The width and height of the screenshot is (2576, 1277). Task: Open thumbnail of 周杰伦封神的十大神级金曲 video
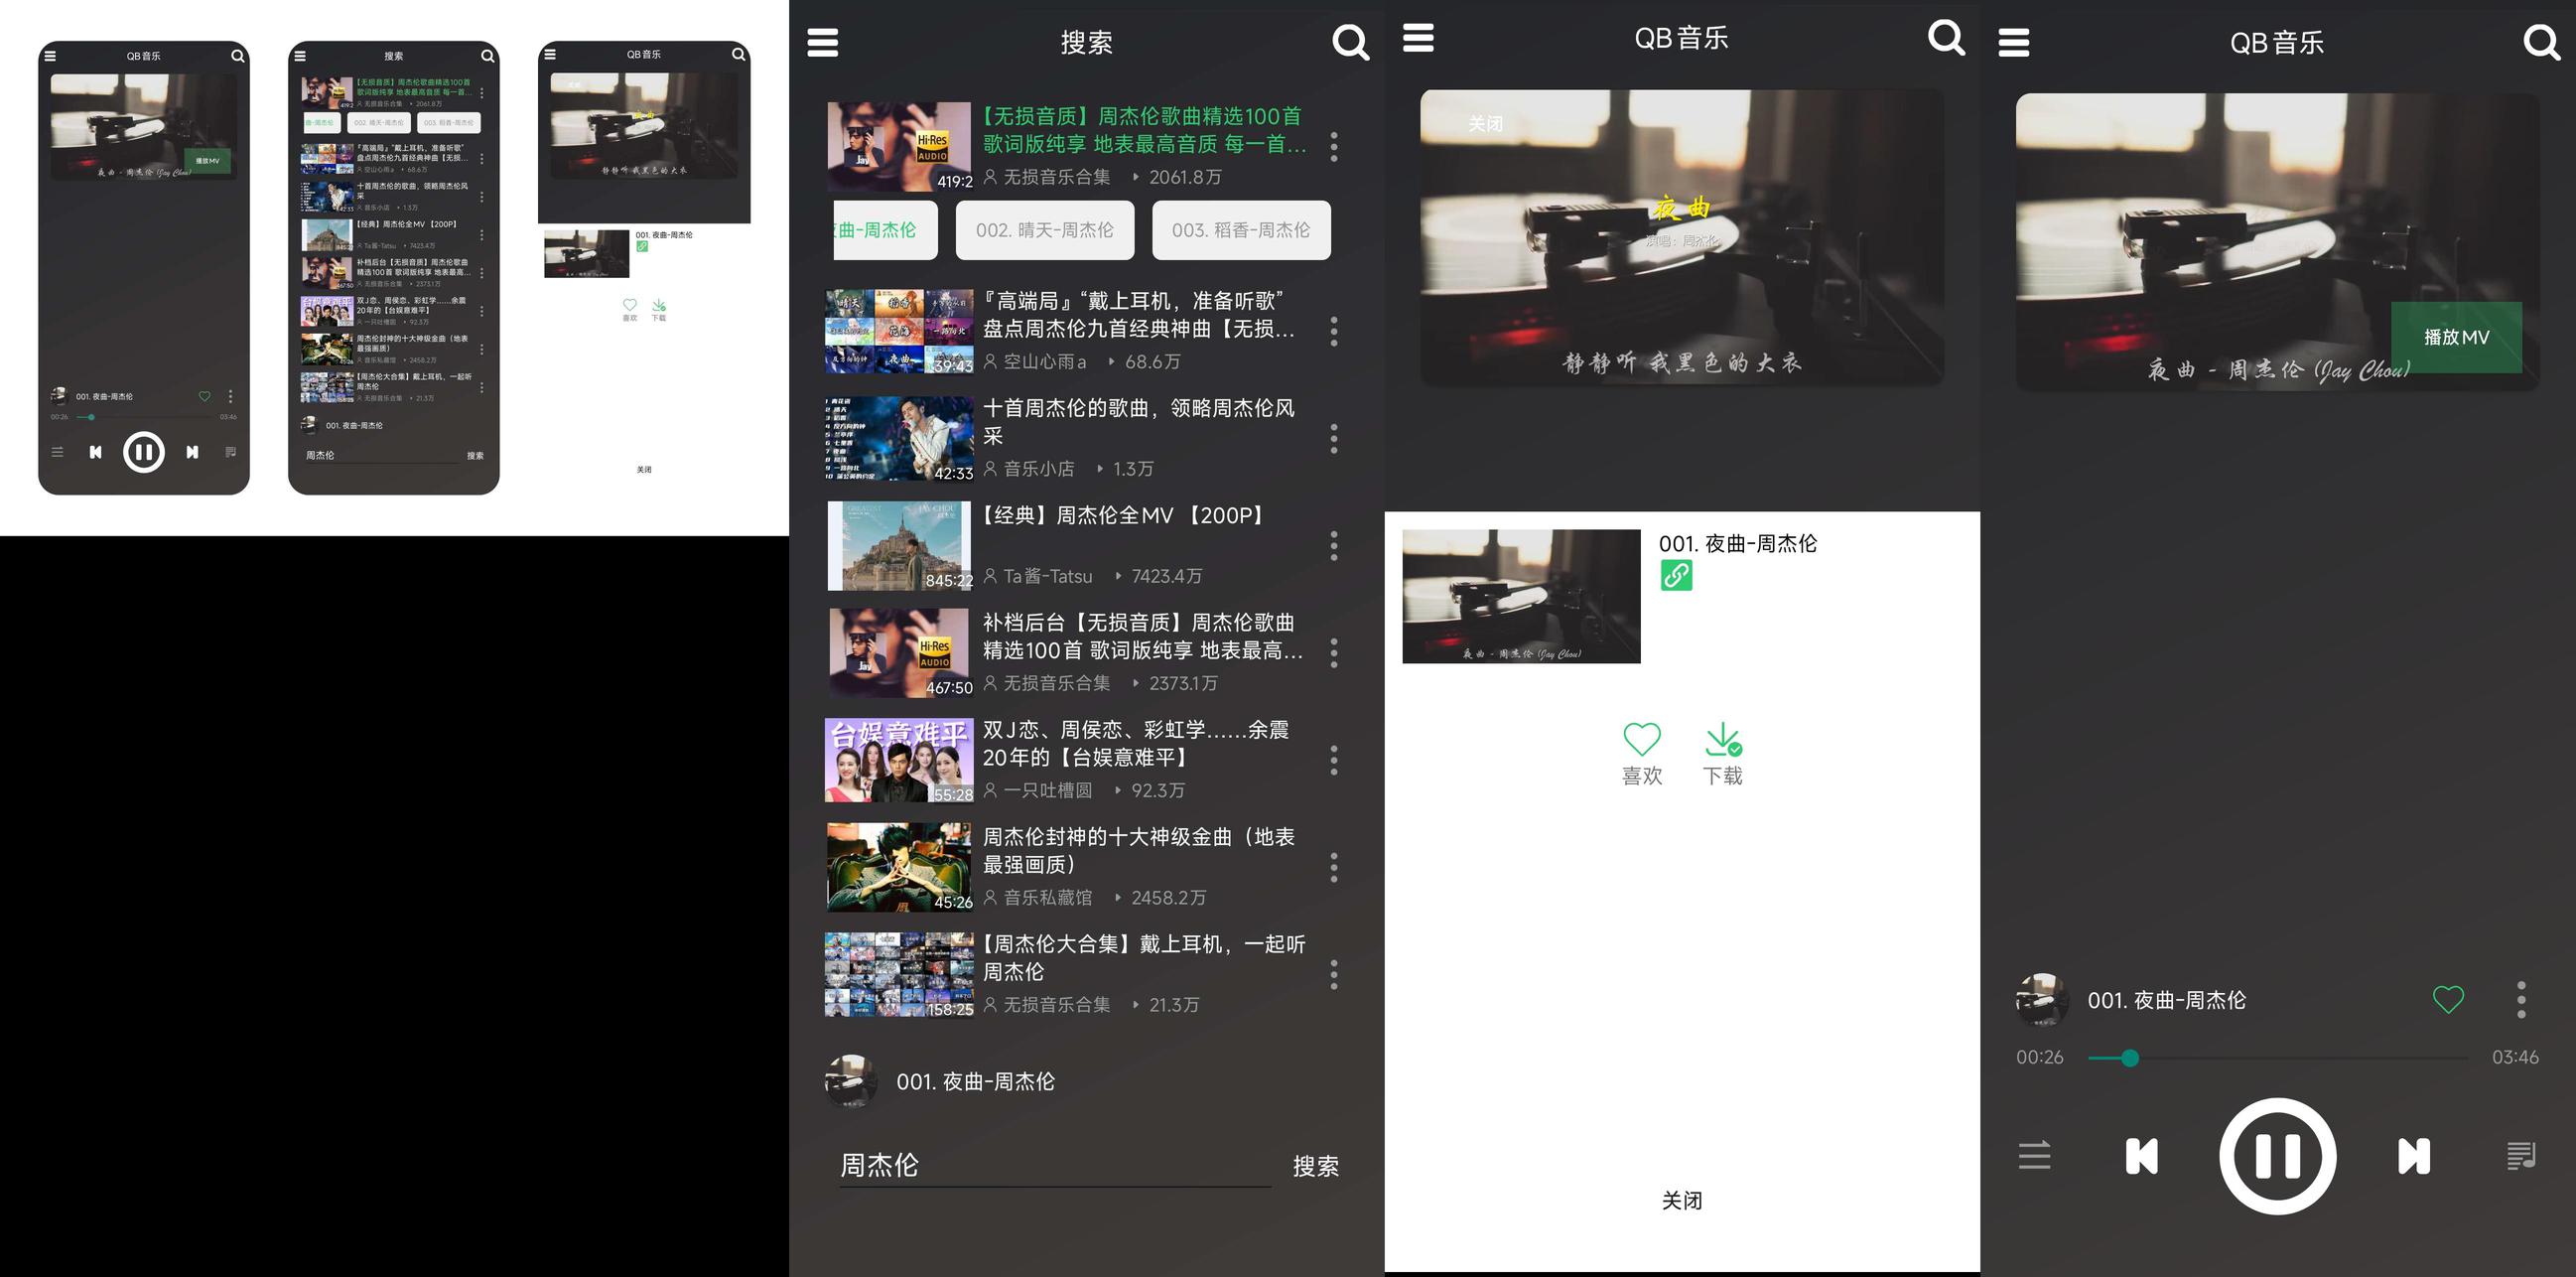(x=899, y=867)
